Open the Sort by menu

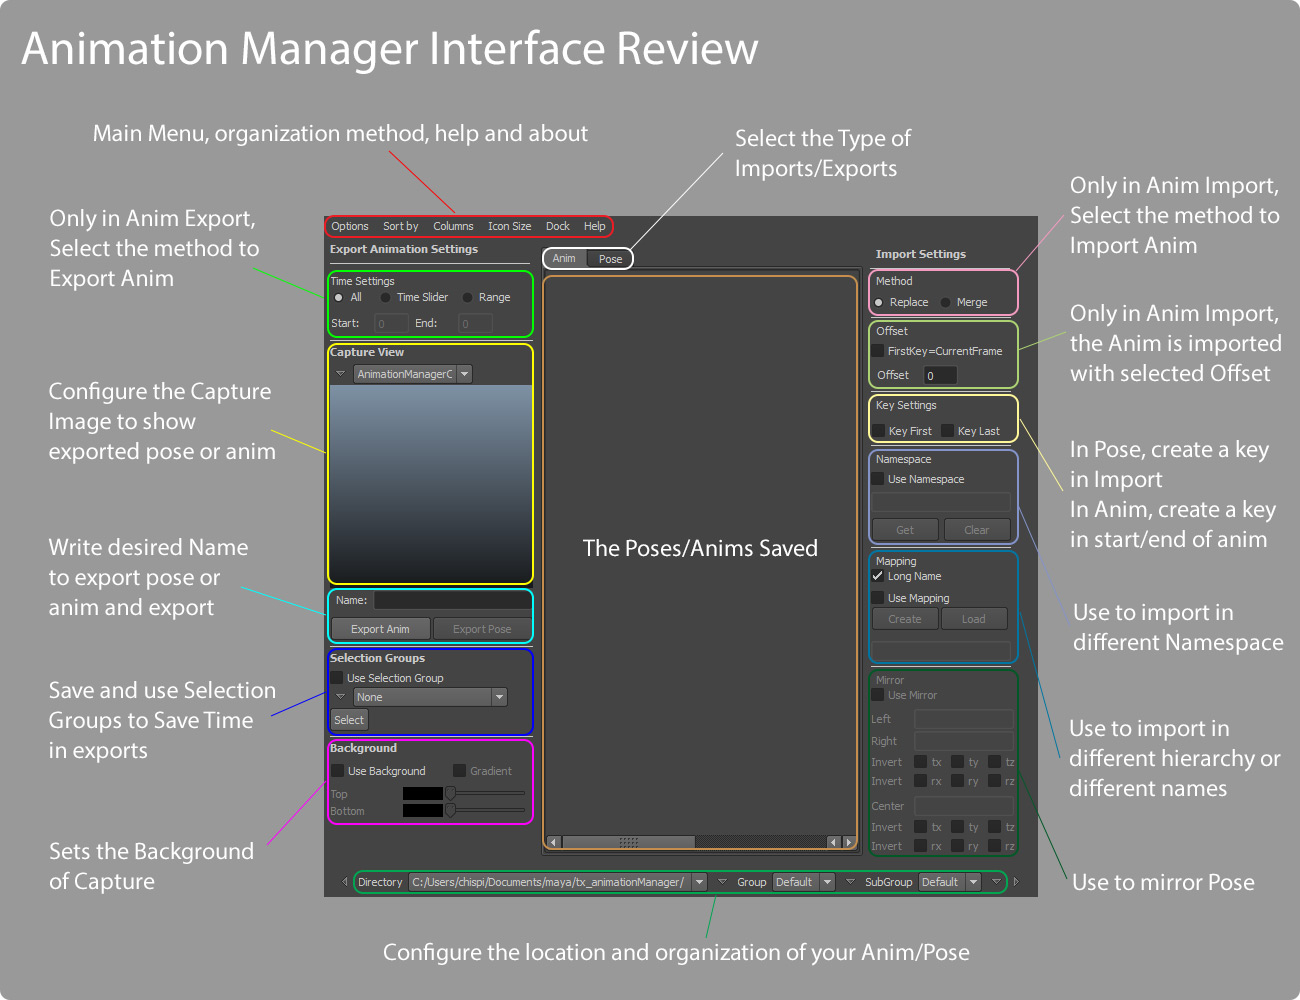tap(401, 226)
